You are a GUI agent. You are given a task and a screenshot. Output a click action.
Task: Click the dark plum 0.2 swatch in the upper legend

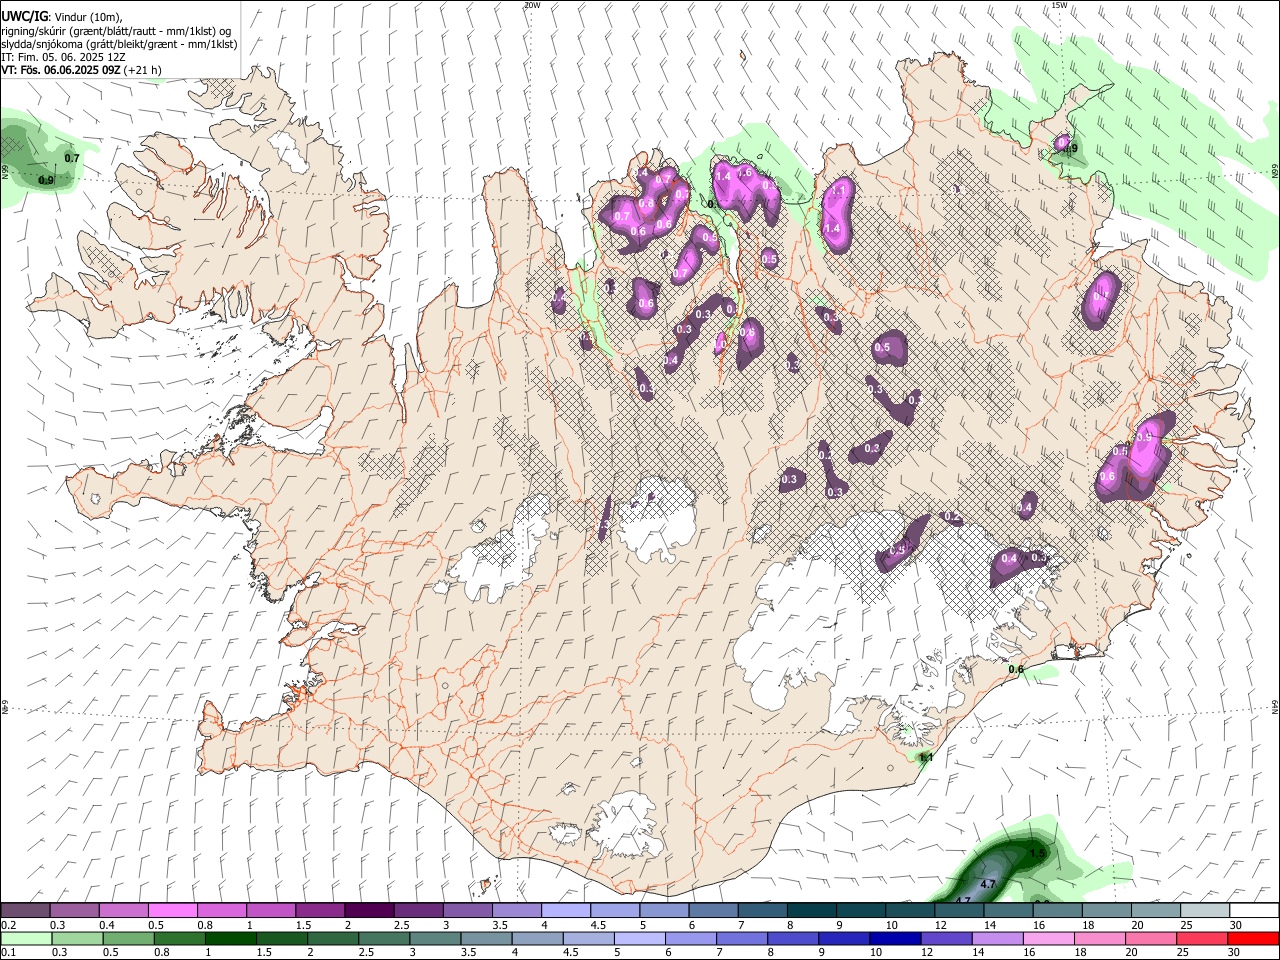(25, 910)
